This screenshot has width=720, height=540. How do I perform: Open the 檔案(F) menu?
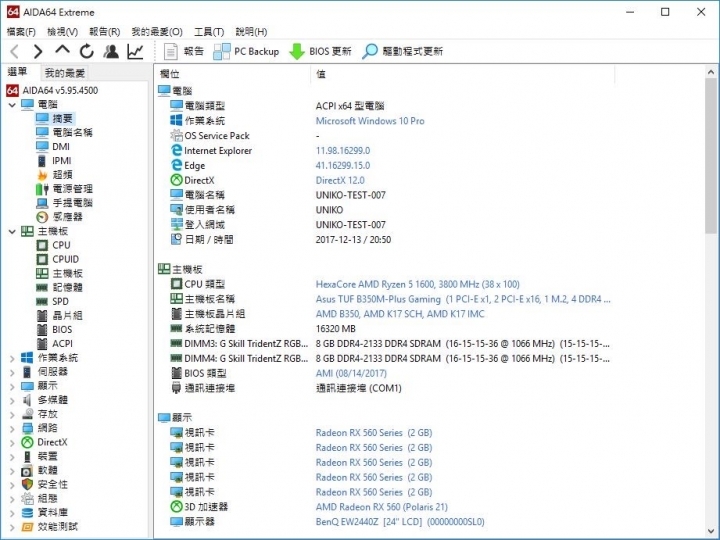click(x=21, y=32)
